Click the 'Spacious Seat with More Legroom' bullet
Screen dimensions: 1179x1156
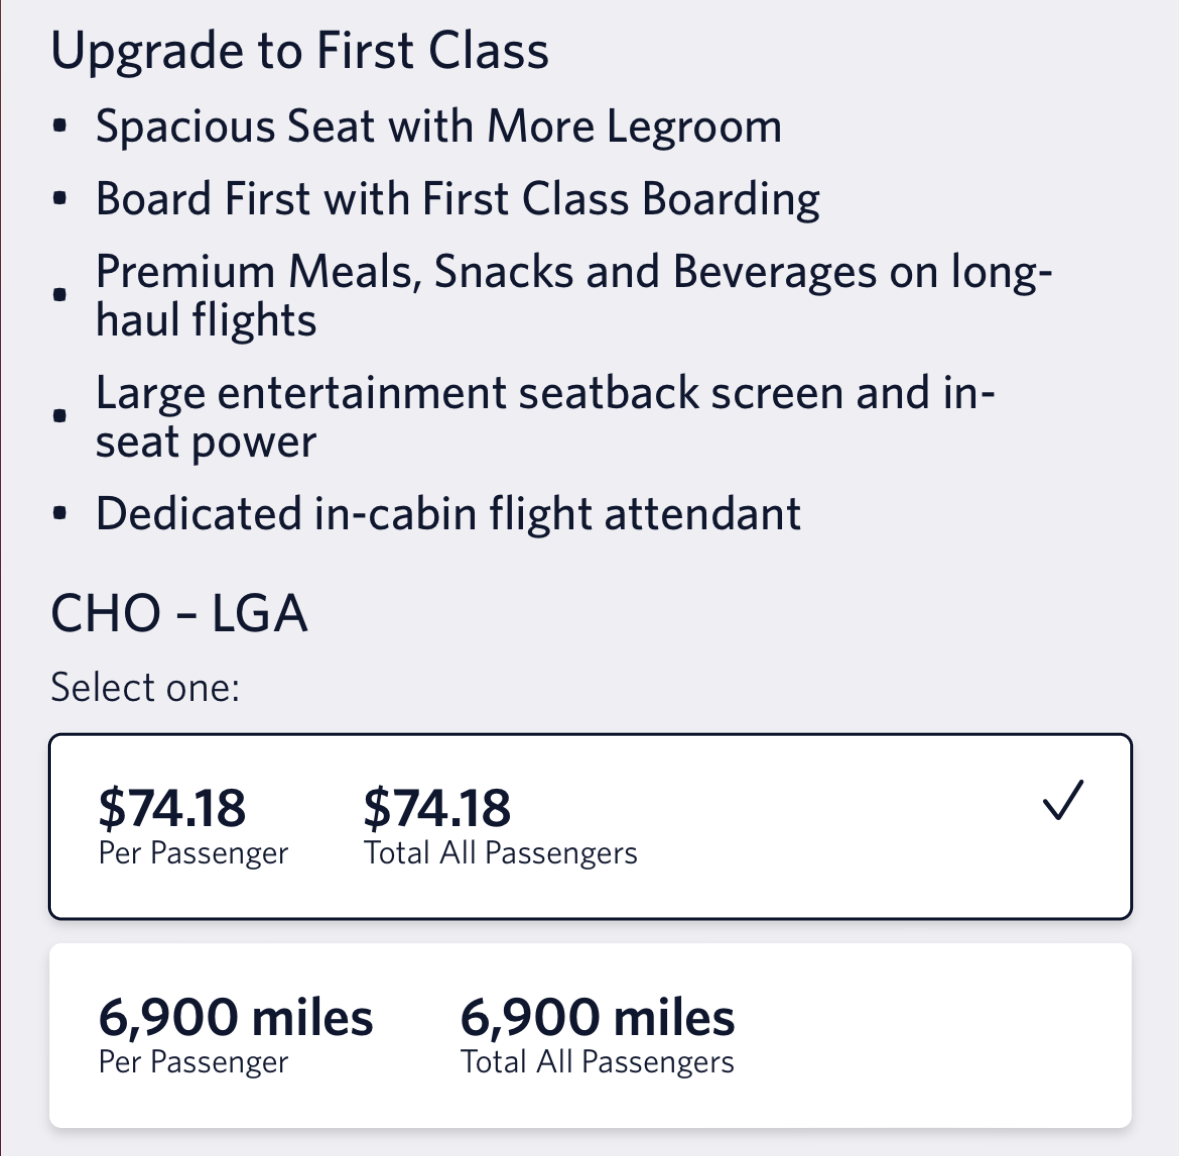(x=438, y=126)
